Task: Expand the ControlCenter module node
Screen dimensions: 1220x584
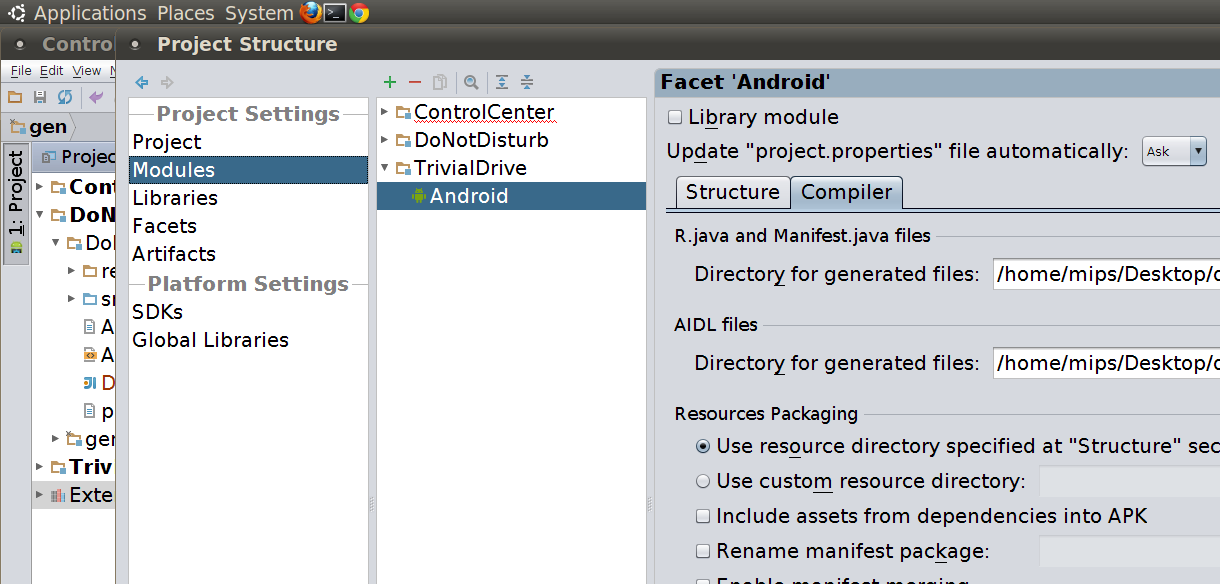Action: click(385, 112)
